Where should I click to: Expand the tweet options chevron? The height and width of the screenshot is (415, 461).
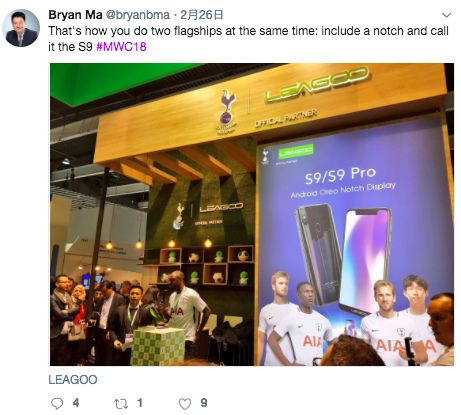click(x=446, y=15)
